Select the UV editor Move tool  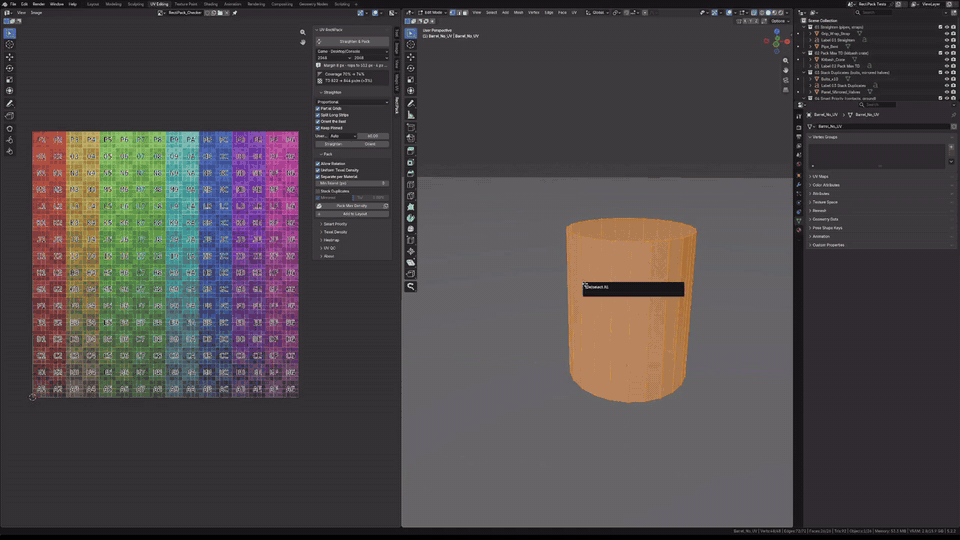[9, 57]
